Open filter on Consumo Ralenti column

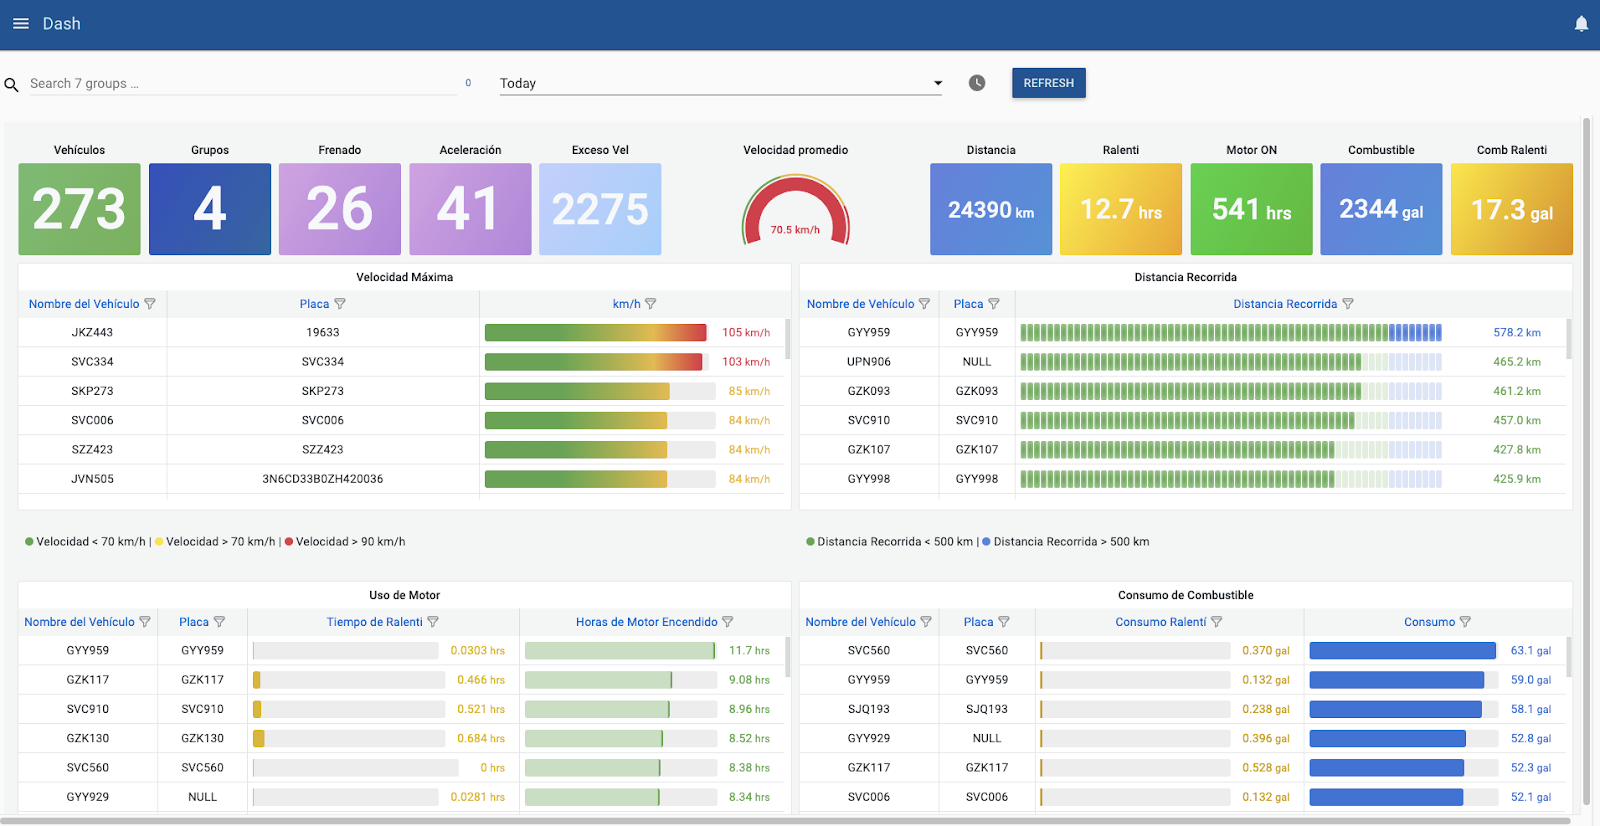(x=1217, y=622)
